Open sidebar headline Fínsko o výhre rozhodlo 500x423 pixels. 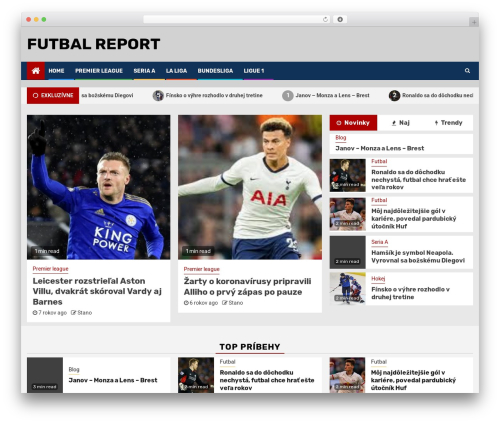click(410, 293)
